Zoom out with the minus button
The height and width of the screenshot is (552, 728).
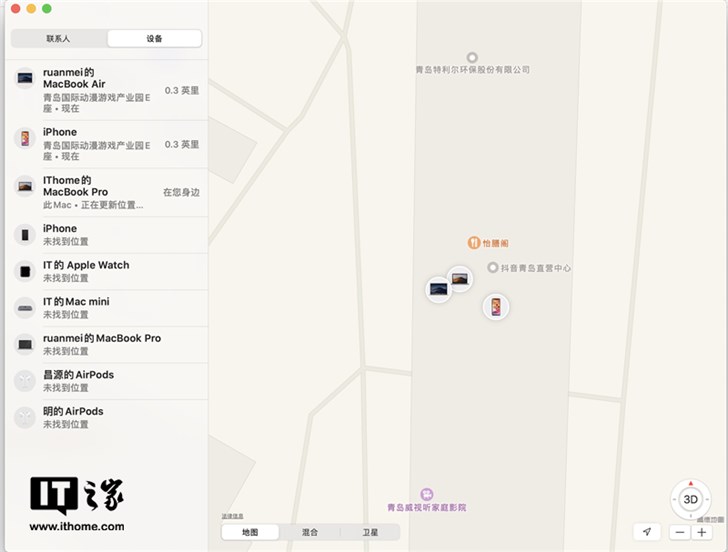(680, 532)
